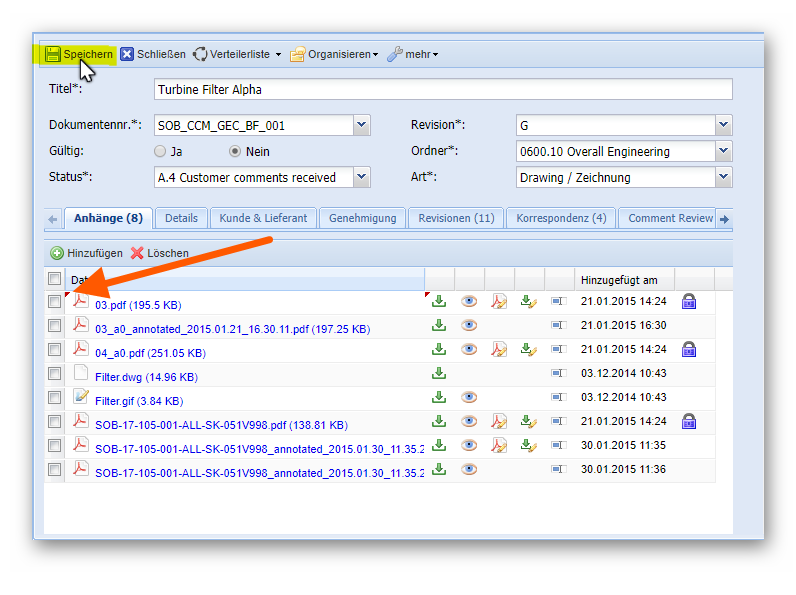Screen dimensions: 796x595
Task: Click the Hinzufügen button
Action: [87, 253]
